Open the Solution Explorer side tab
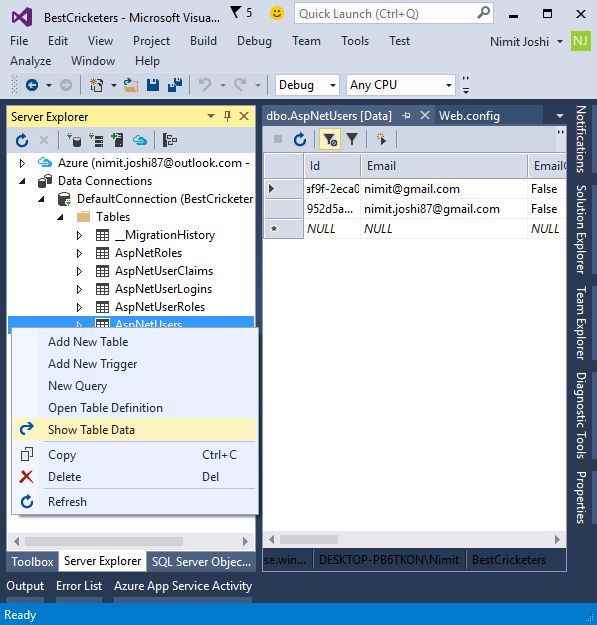This screenshot has height=625, width=597. [581, 230]
